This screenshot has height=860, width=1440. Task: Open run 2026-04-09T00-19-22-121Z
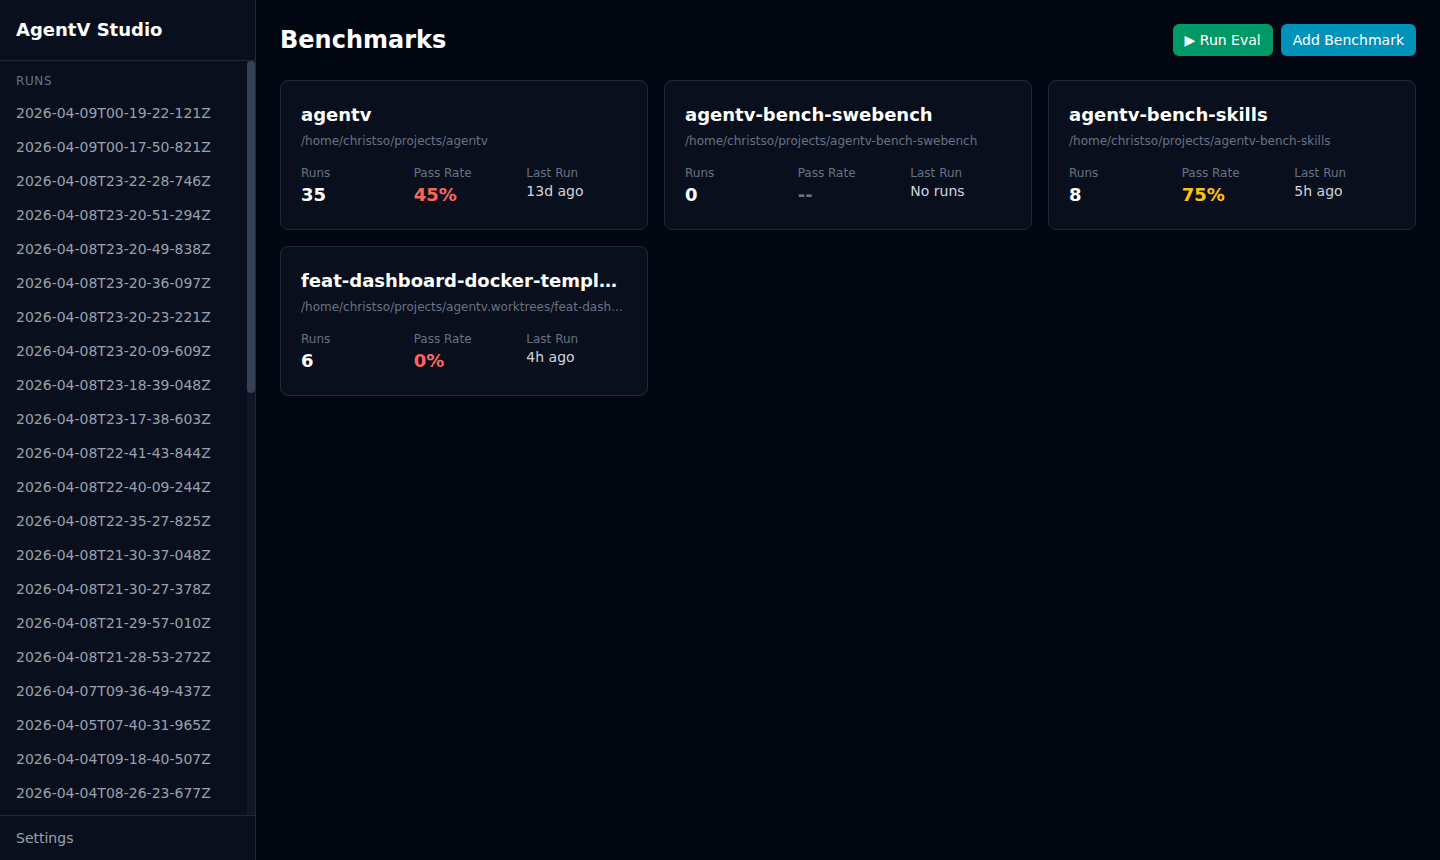coord(113,113)
